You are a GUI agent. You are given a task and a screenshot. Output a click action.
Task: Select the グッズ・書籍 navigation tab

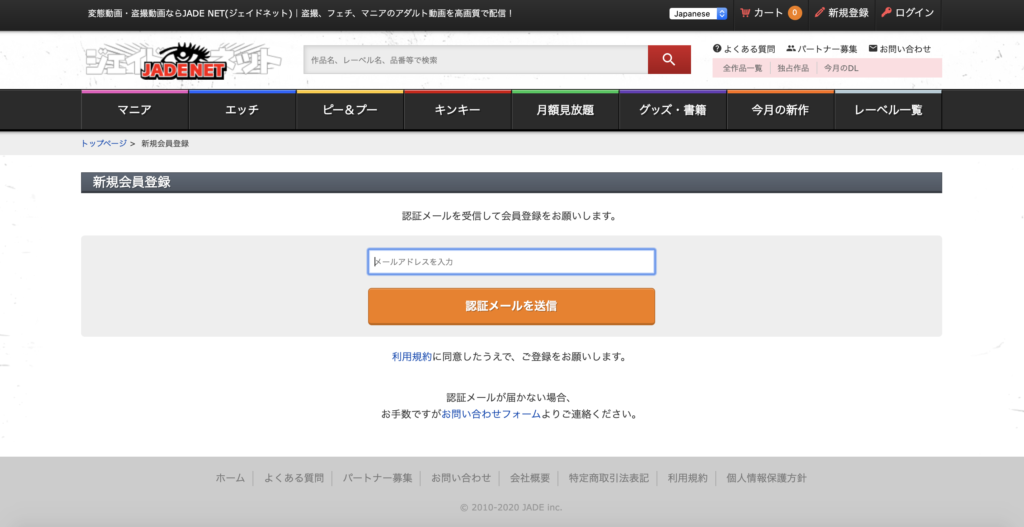click(672, 110)
